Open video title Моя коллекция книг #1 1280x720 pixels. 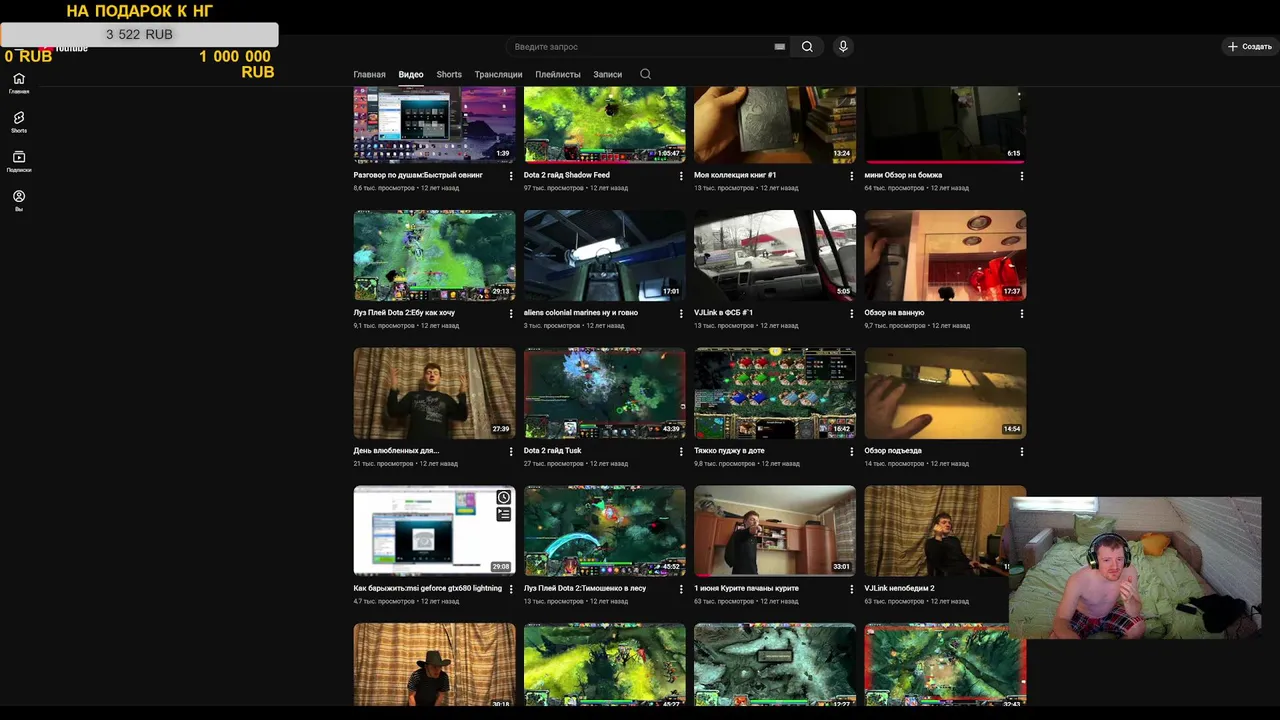(735, 175)
